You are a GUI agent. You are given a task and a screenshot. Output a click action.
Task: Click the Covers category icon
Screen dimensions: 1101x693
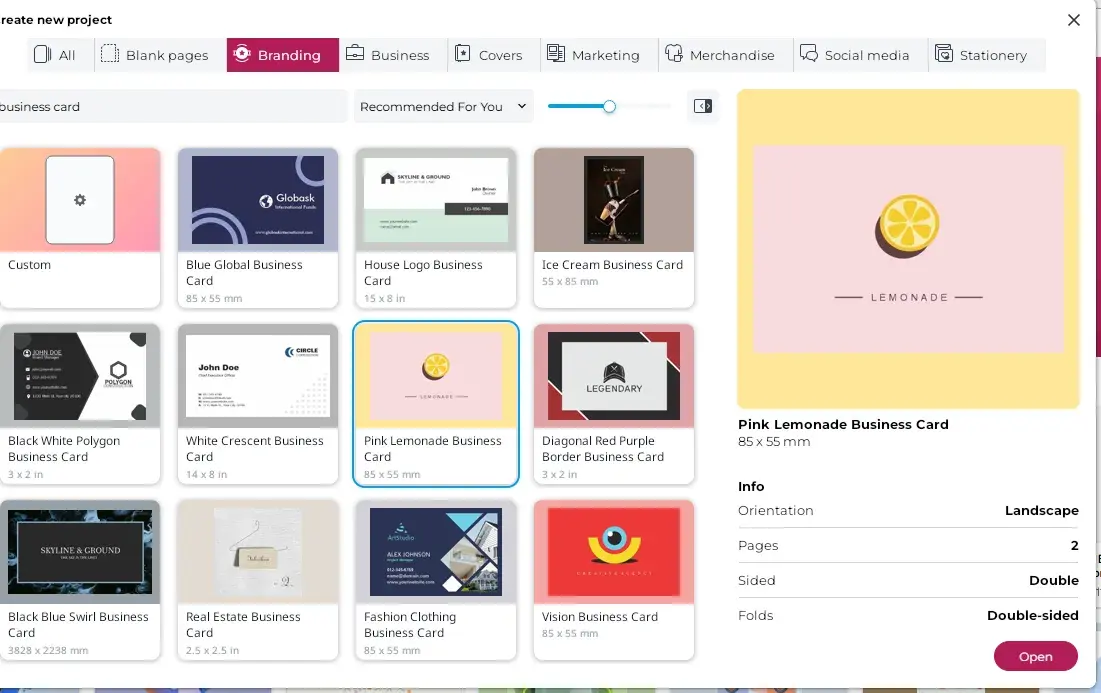[463, 55]
